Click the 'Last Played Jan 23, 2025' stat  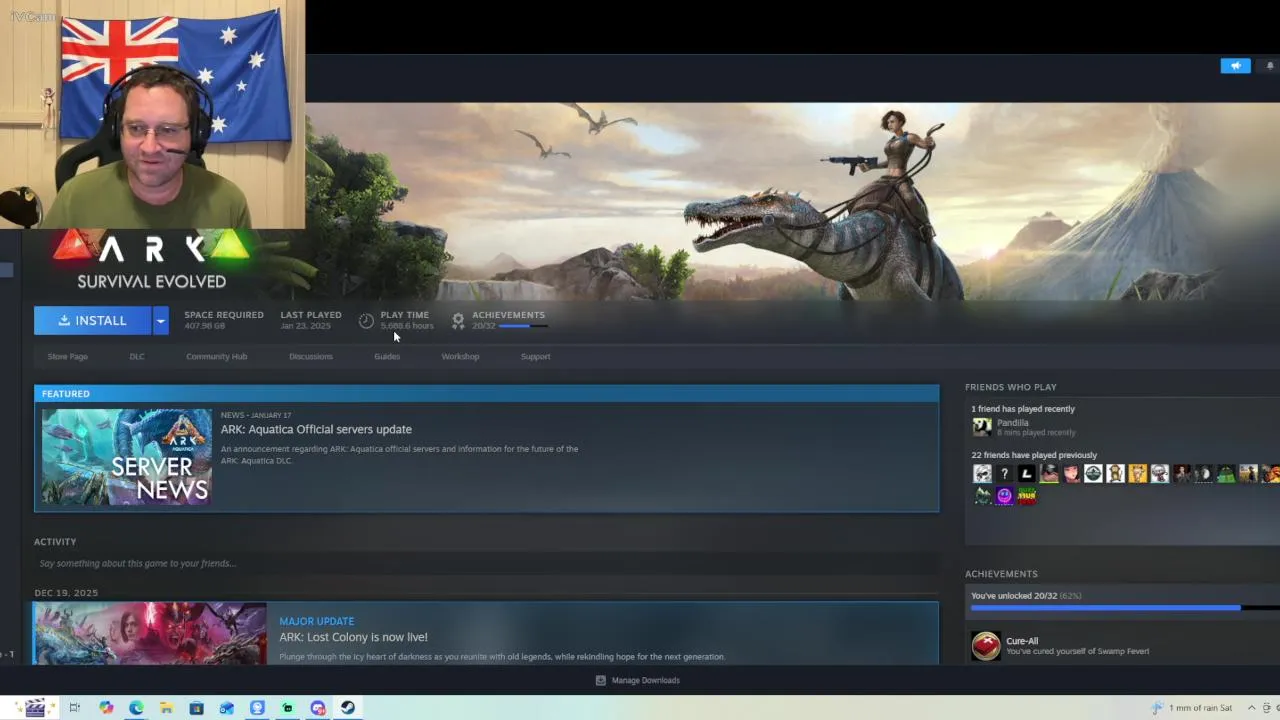pyautogui.click(x=311, y=320)
